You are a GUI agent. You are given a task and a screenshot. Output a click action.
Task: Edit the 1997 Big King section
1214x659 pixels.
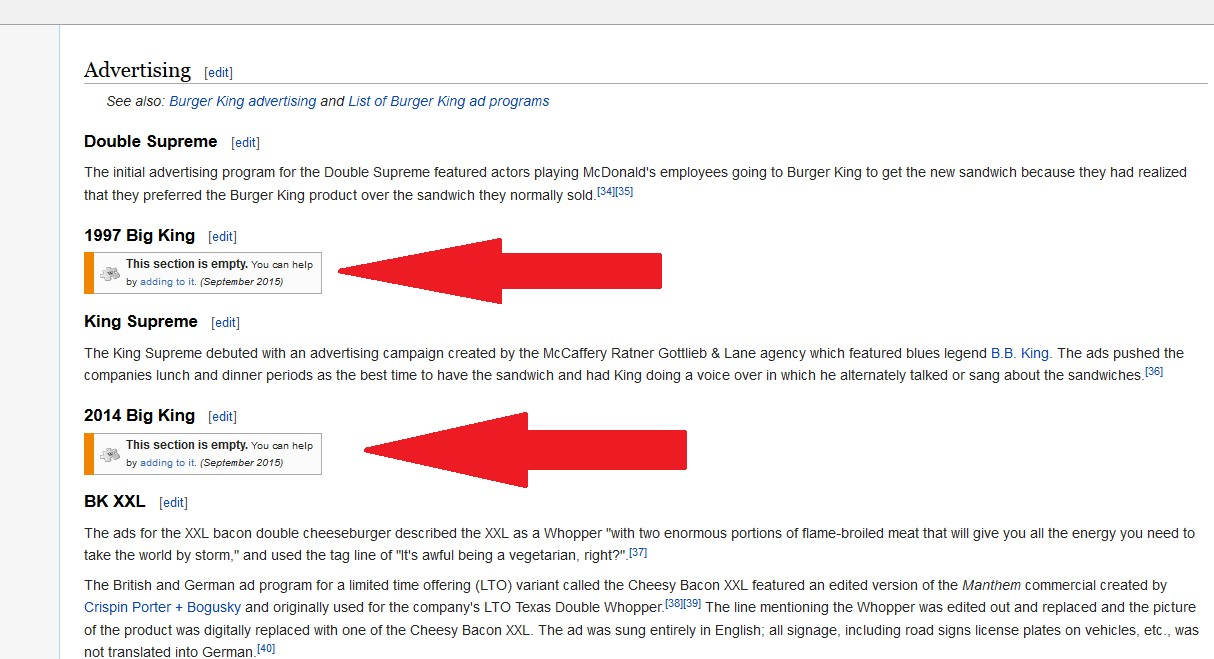point(222,237)
